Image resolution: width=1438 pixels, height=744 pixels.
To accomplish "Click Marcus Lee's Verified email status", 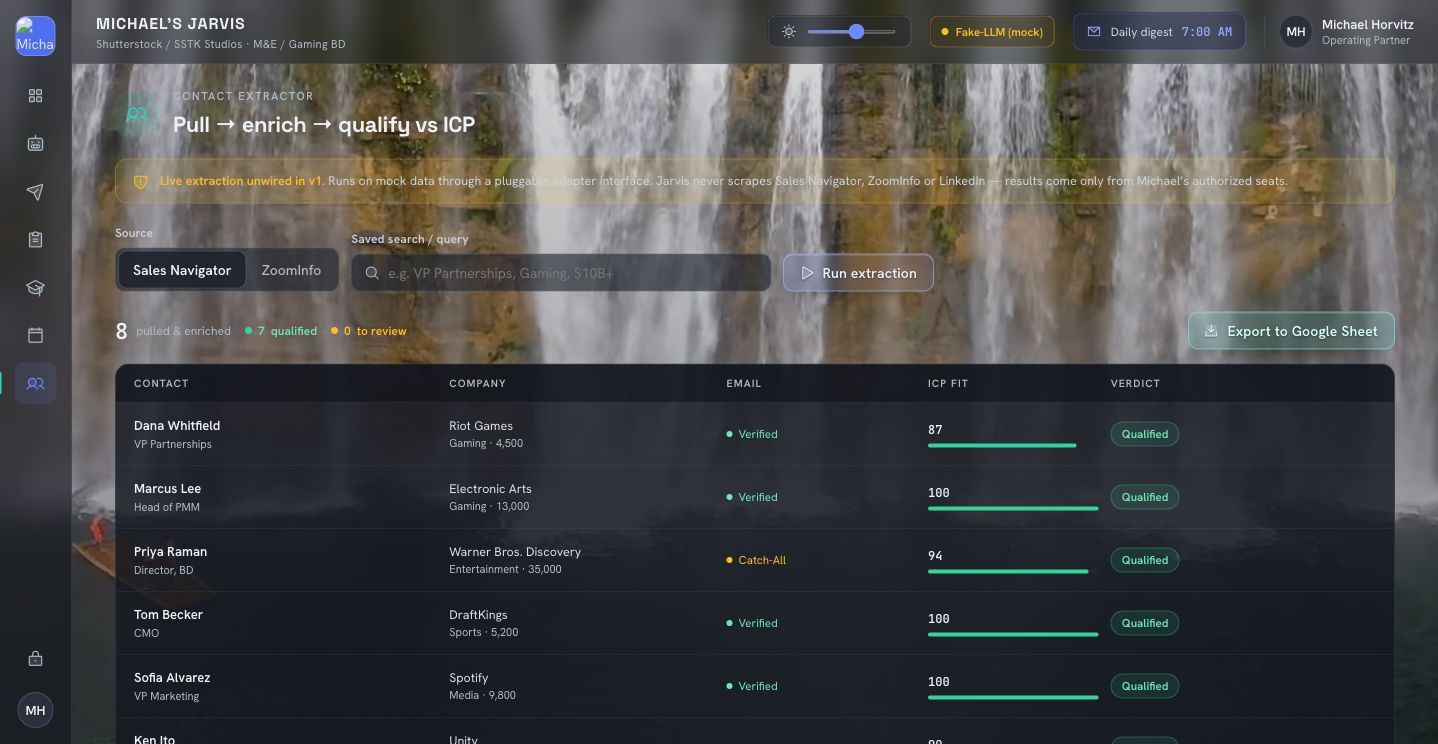I will [752, 497].
